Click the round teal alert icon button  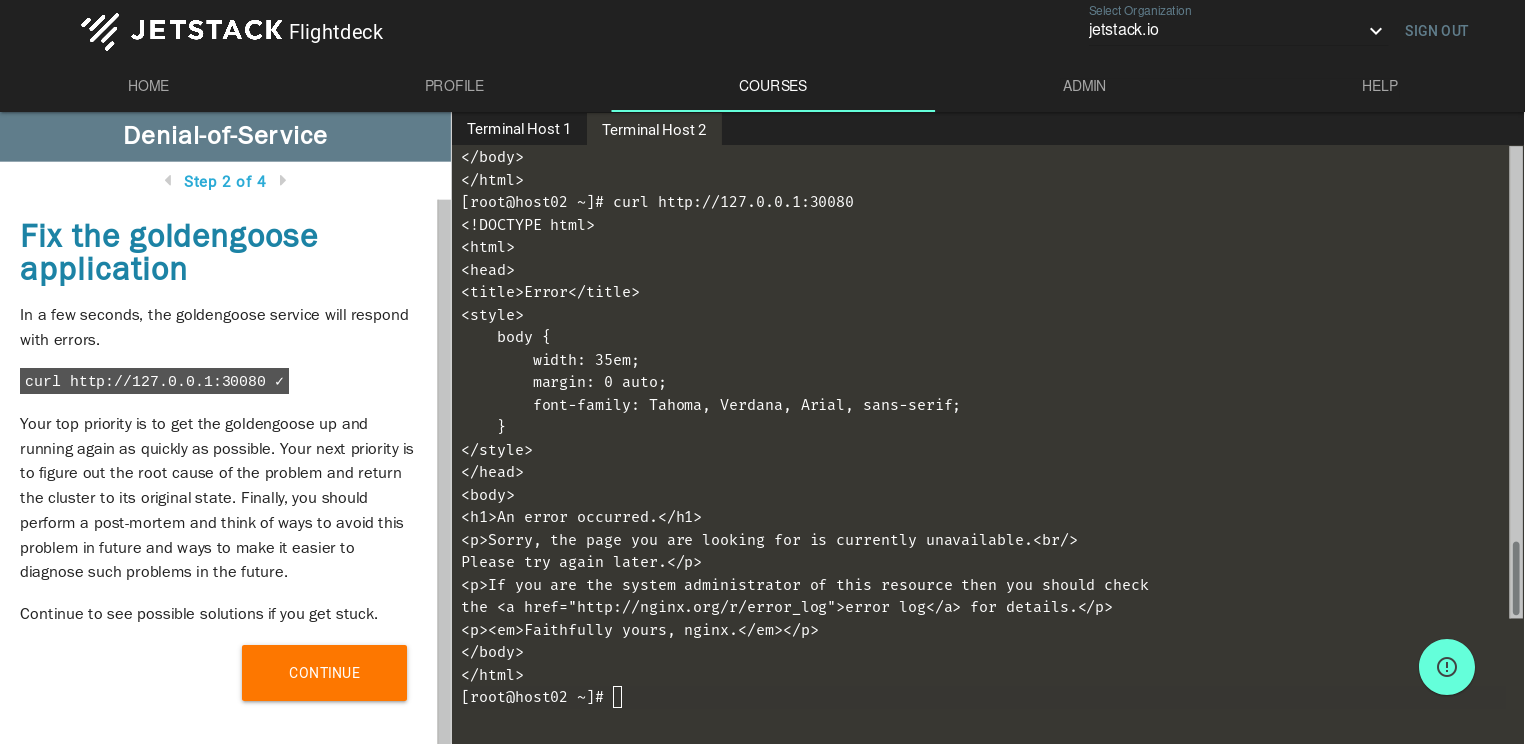pyautogui.click(x=1446, y=667)
